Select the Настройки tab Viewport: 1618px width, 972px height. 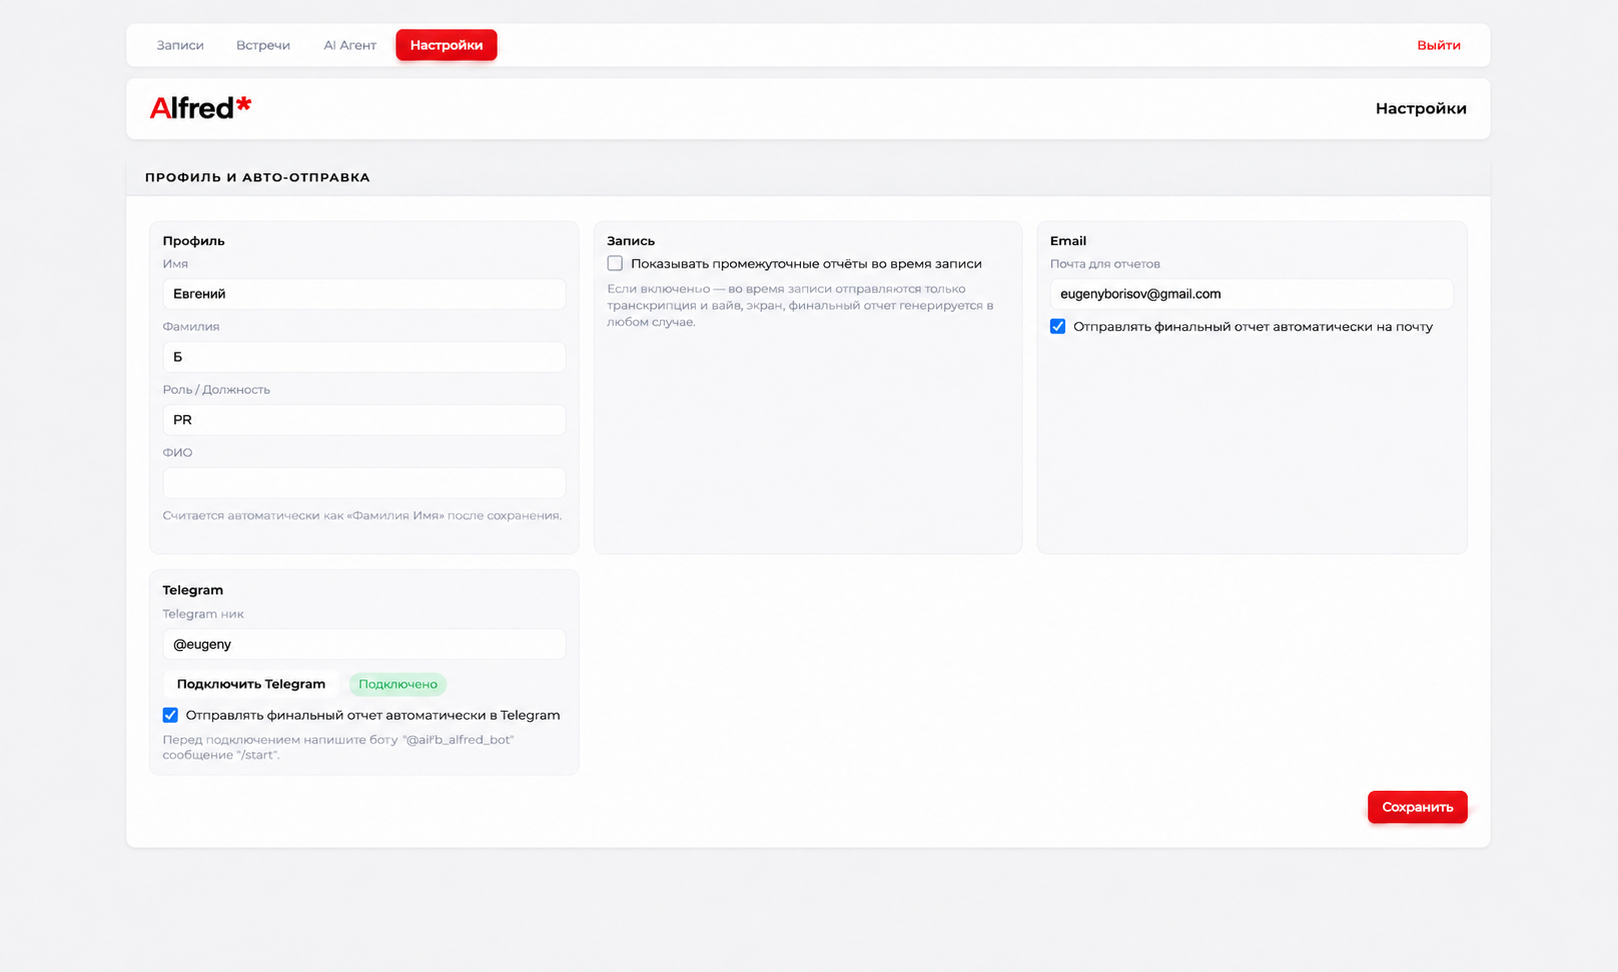click(x=446, y=45)
